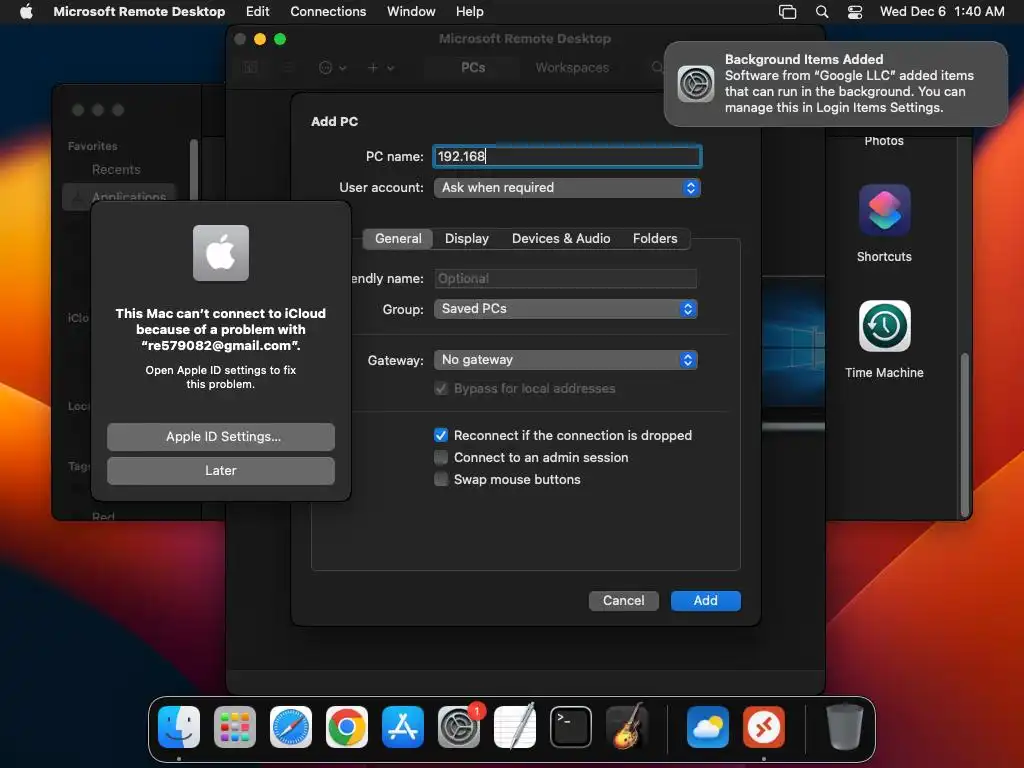1024x768 pixels.
Task: Click the Add button
Action: [x=705, y=600]
